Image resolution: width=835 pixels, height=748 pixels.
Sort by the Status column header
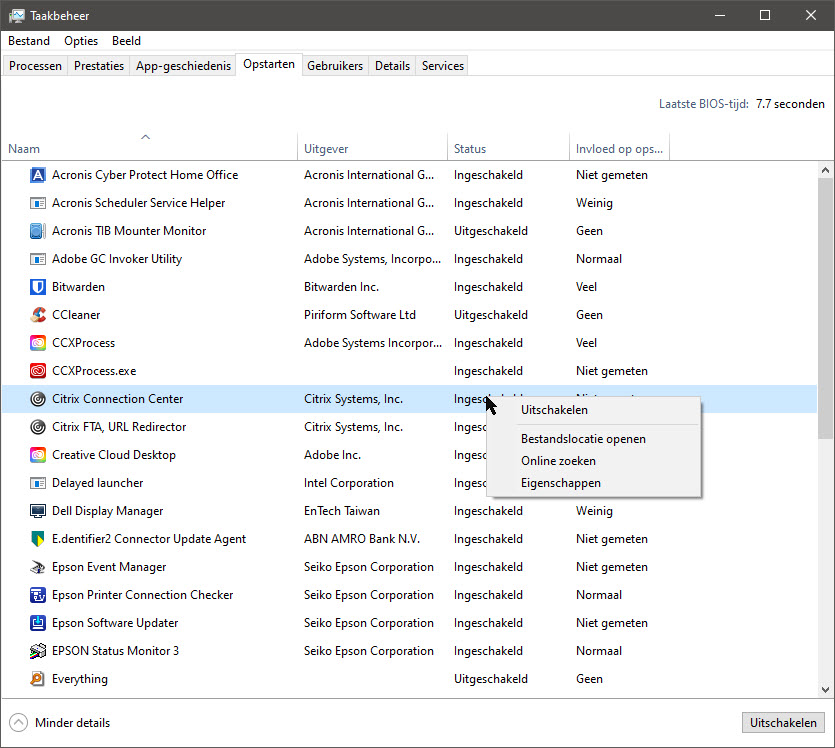508,146
